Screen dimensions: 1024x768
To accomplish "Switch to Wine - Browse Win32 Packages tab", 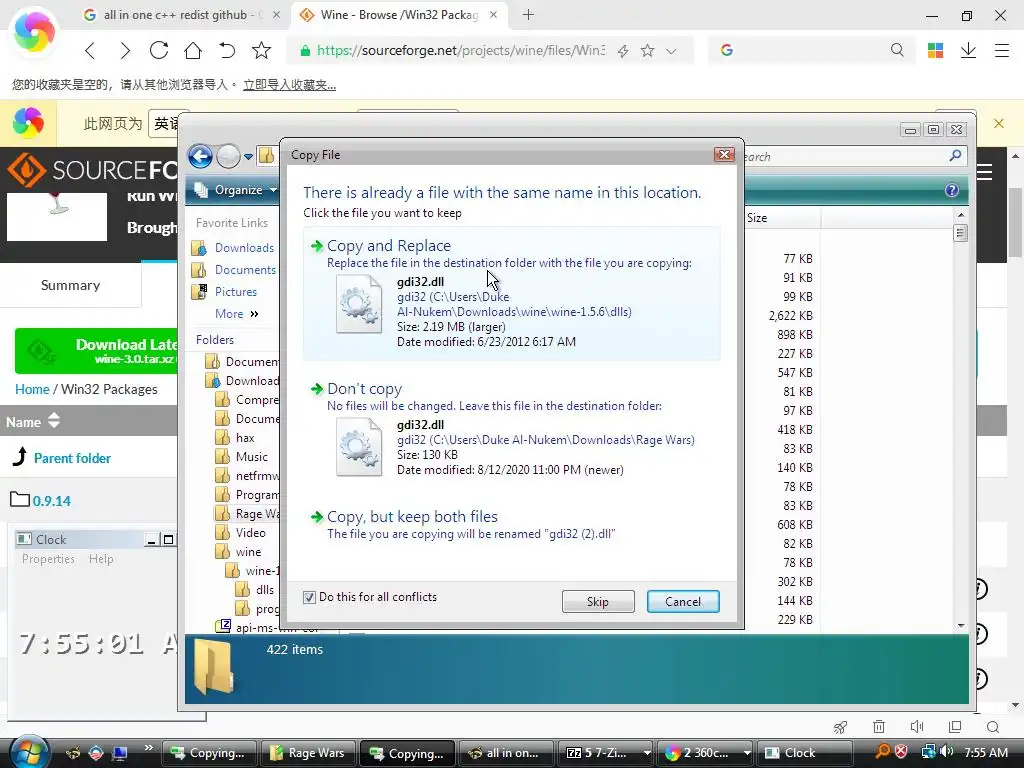I will [x=399, y=14].
